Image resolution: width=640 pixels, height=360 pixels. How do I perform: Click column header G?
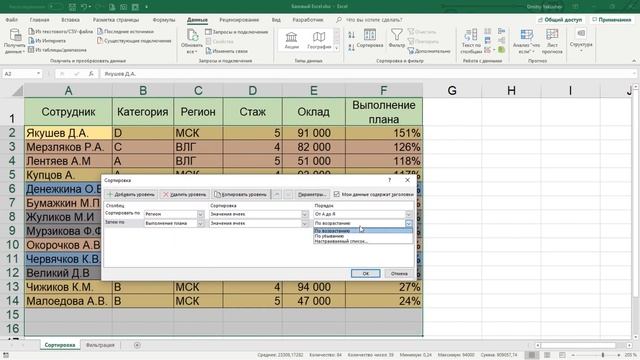point(452,90)
